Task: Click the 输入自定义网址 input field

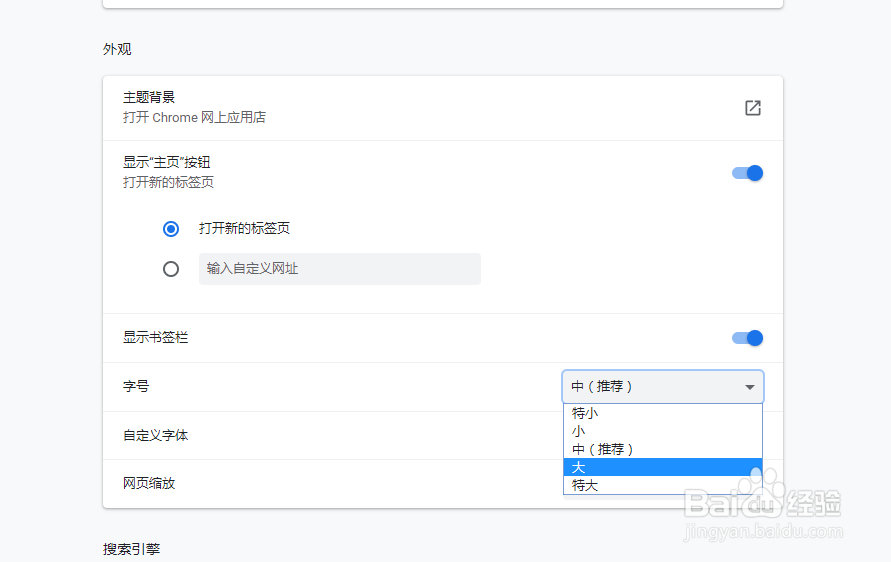Action: [339, 269]
